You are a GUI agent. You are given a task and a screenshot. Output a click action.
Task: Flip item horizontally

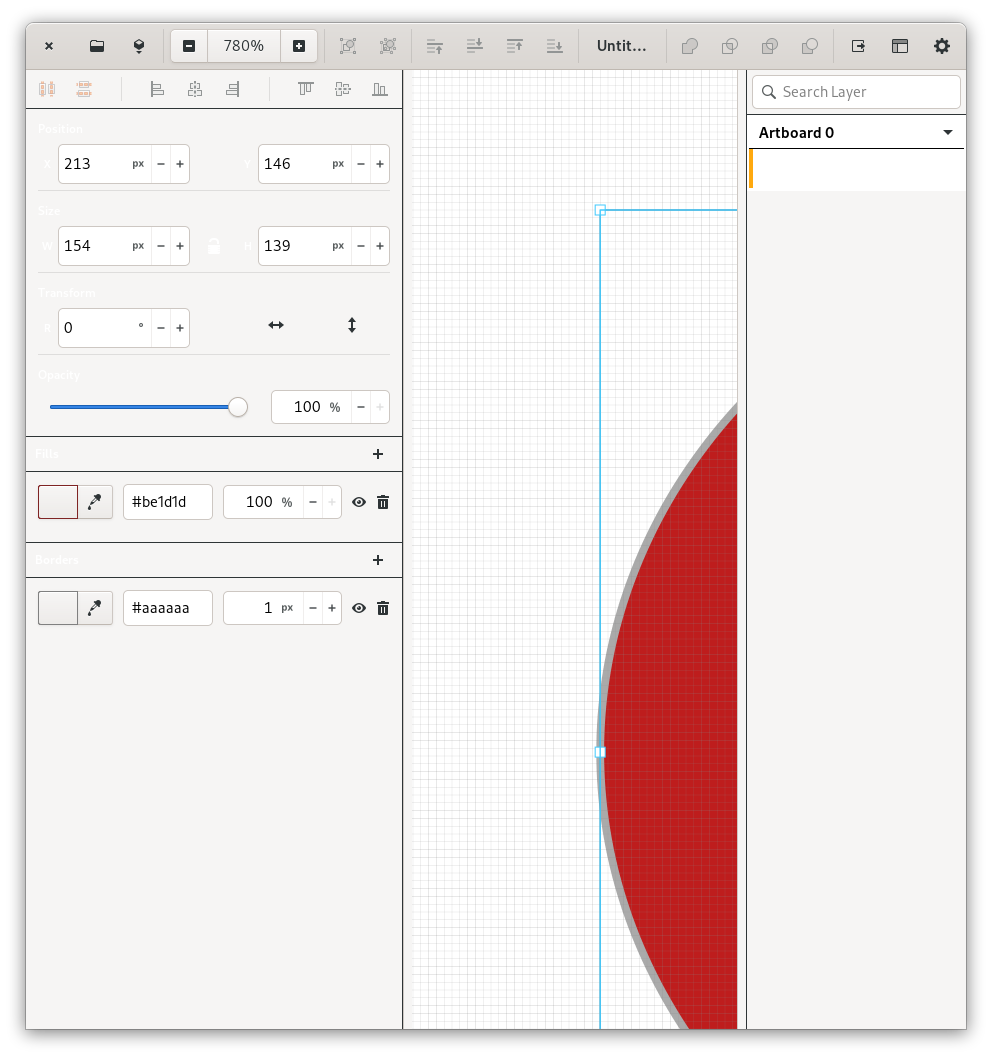click(x=276, y=325)
